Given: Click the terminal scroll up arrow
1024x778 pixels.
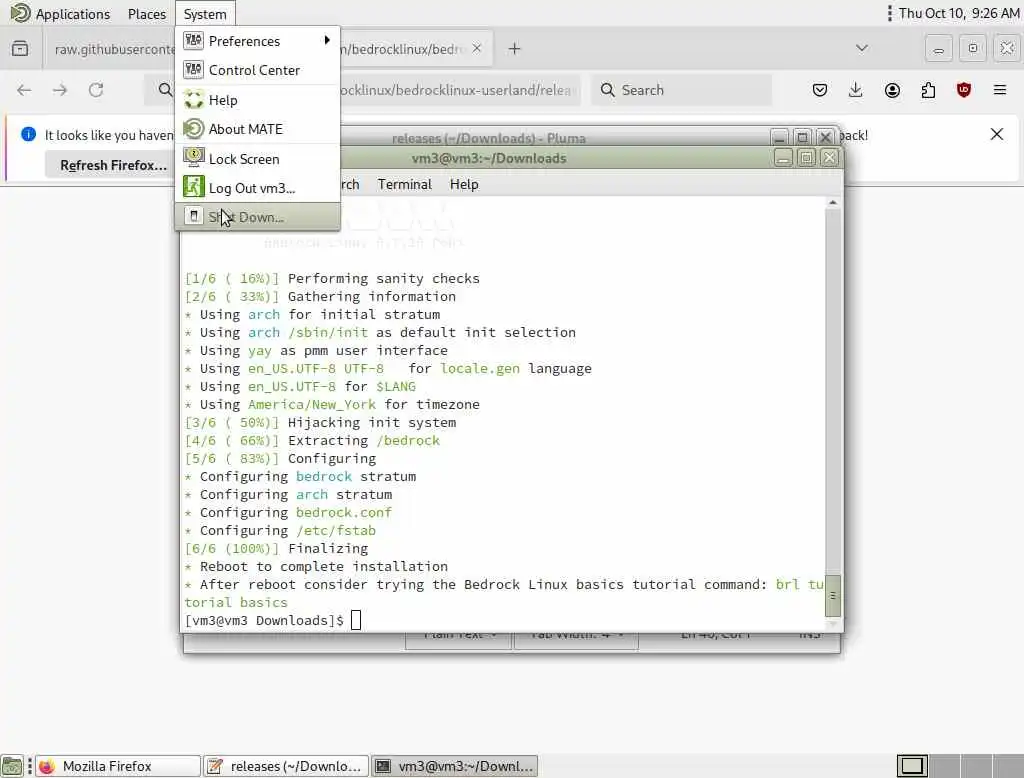Looking at the screenshot, I should pyautogui.click(x=833, y=203).
